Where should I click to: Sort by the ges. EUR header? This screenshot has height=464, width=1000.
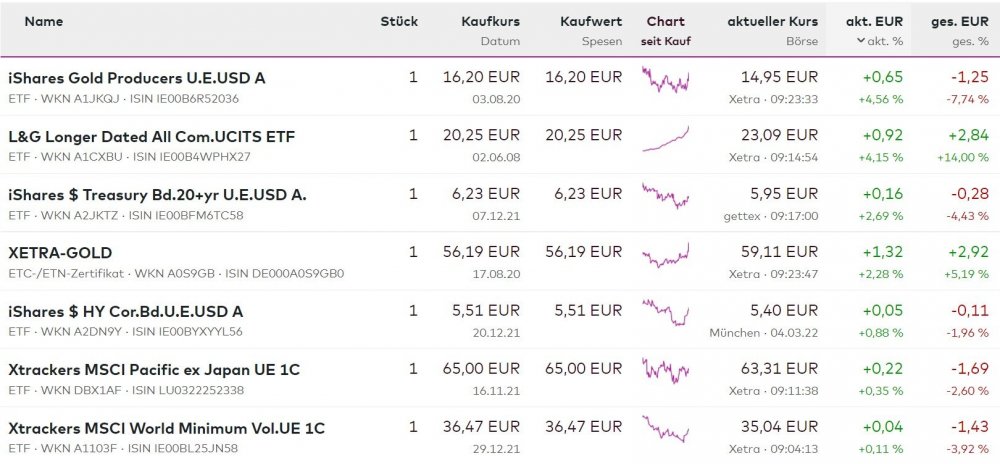[959, 21]
